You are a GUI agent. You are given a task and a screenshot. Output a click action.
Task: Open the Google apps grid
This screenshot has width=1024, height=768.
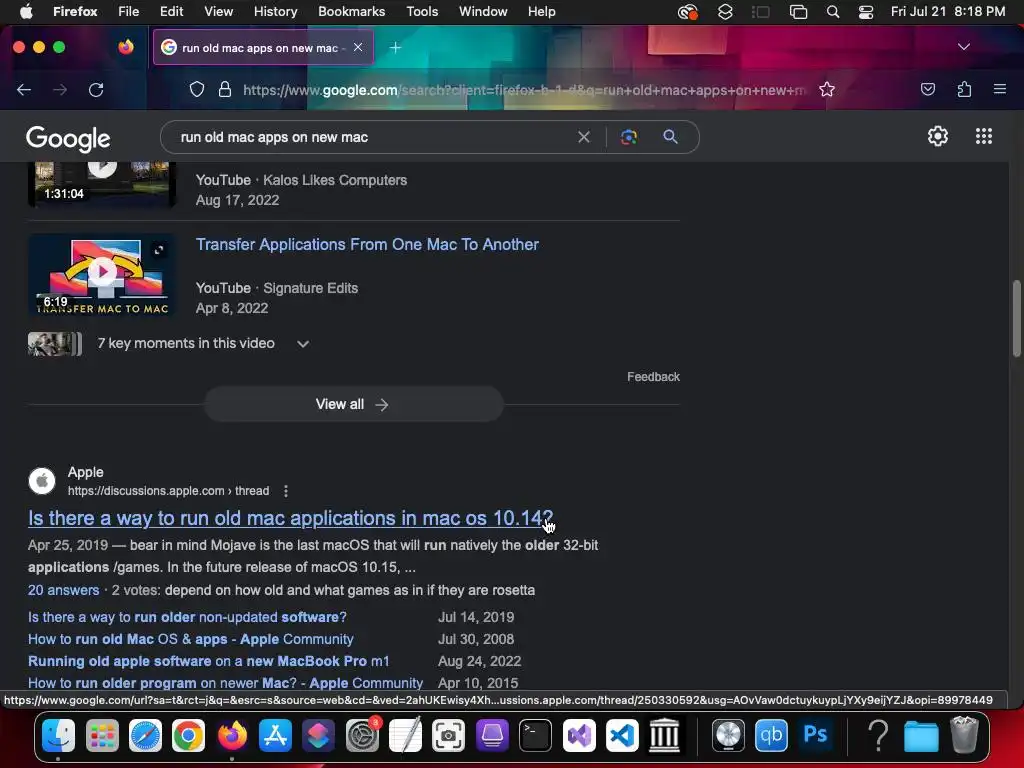pos(984,136)
